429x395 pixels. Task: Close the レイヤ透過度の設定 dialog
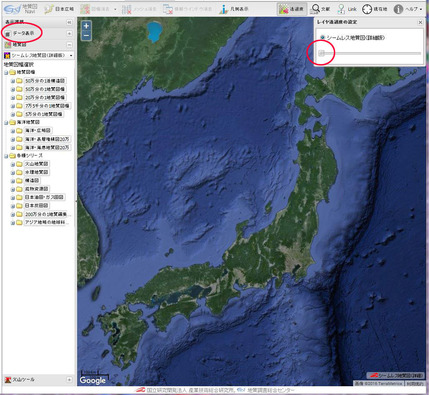(x=420, y=22)
